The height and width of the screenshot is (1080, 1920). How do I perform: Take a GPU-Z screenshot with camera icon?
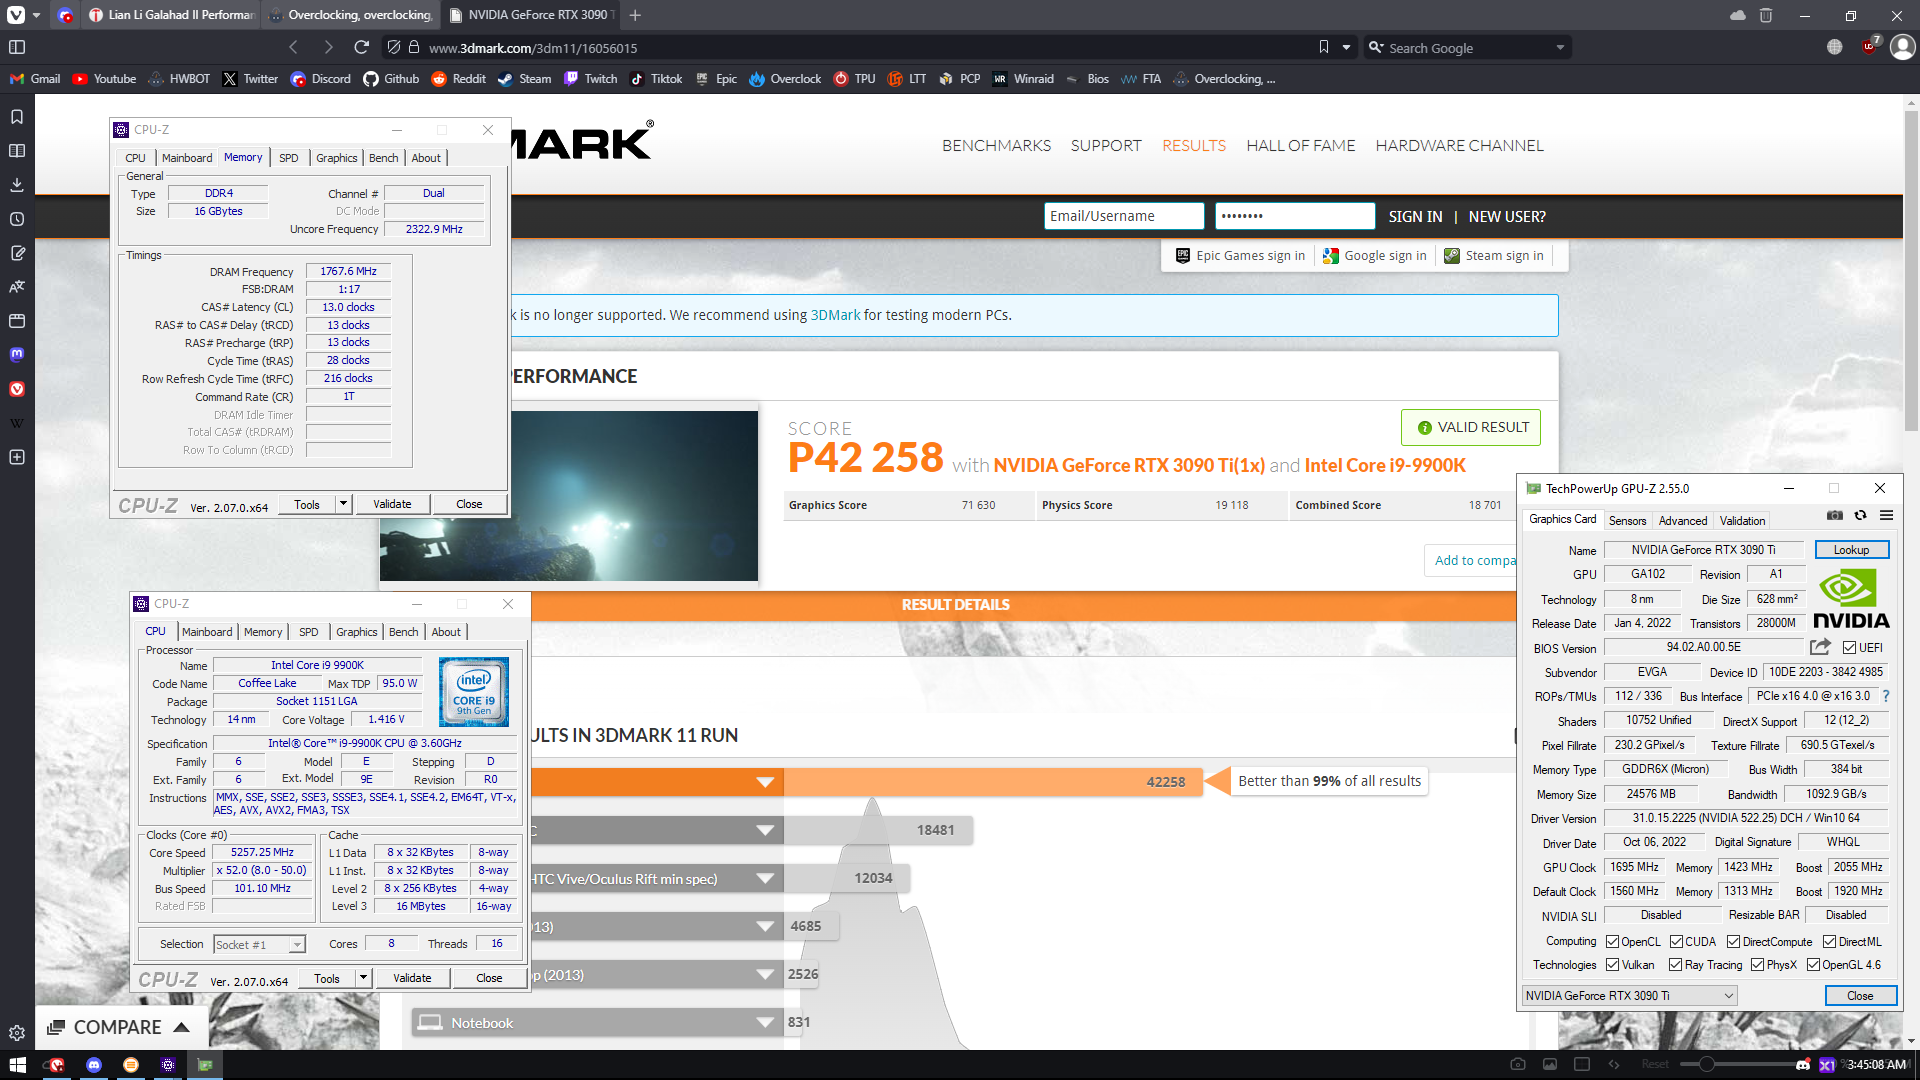pos(1835,516)
